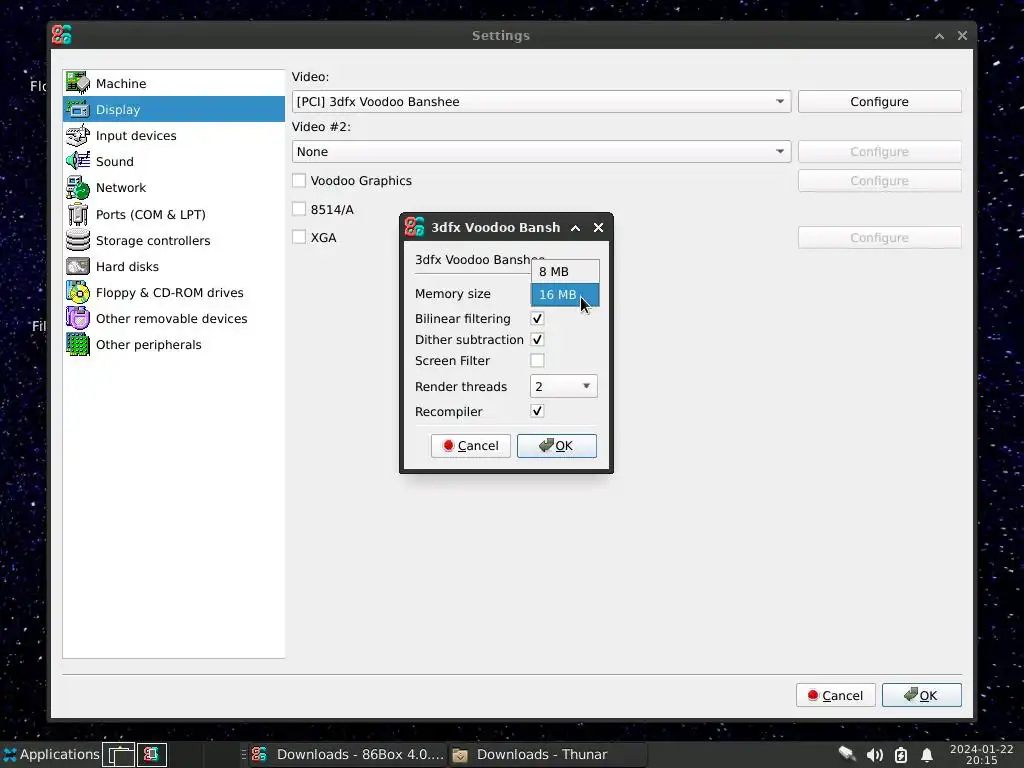The height and width of the screenshot is (768, 1024).
Task: Open Ports (COM & LPT) icon
Action: (x=78, y=214)
